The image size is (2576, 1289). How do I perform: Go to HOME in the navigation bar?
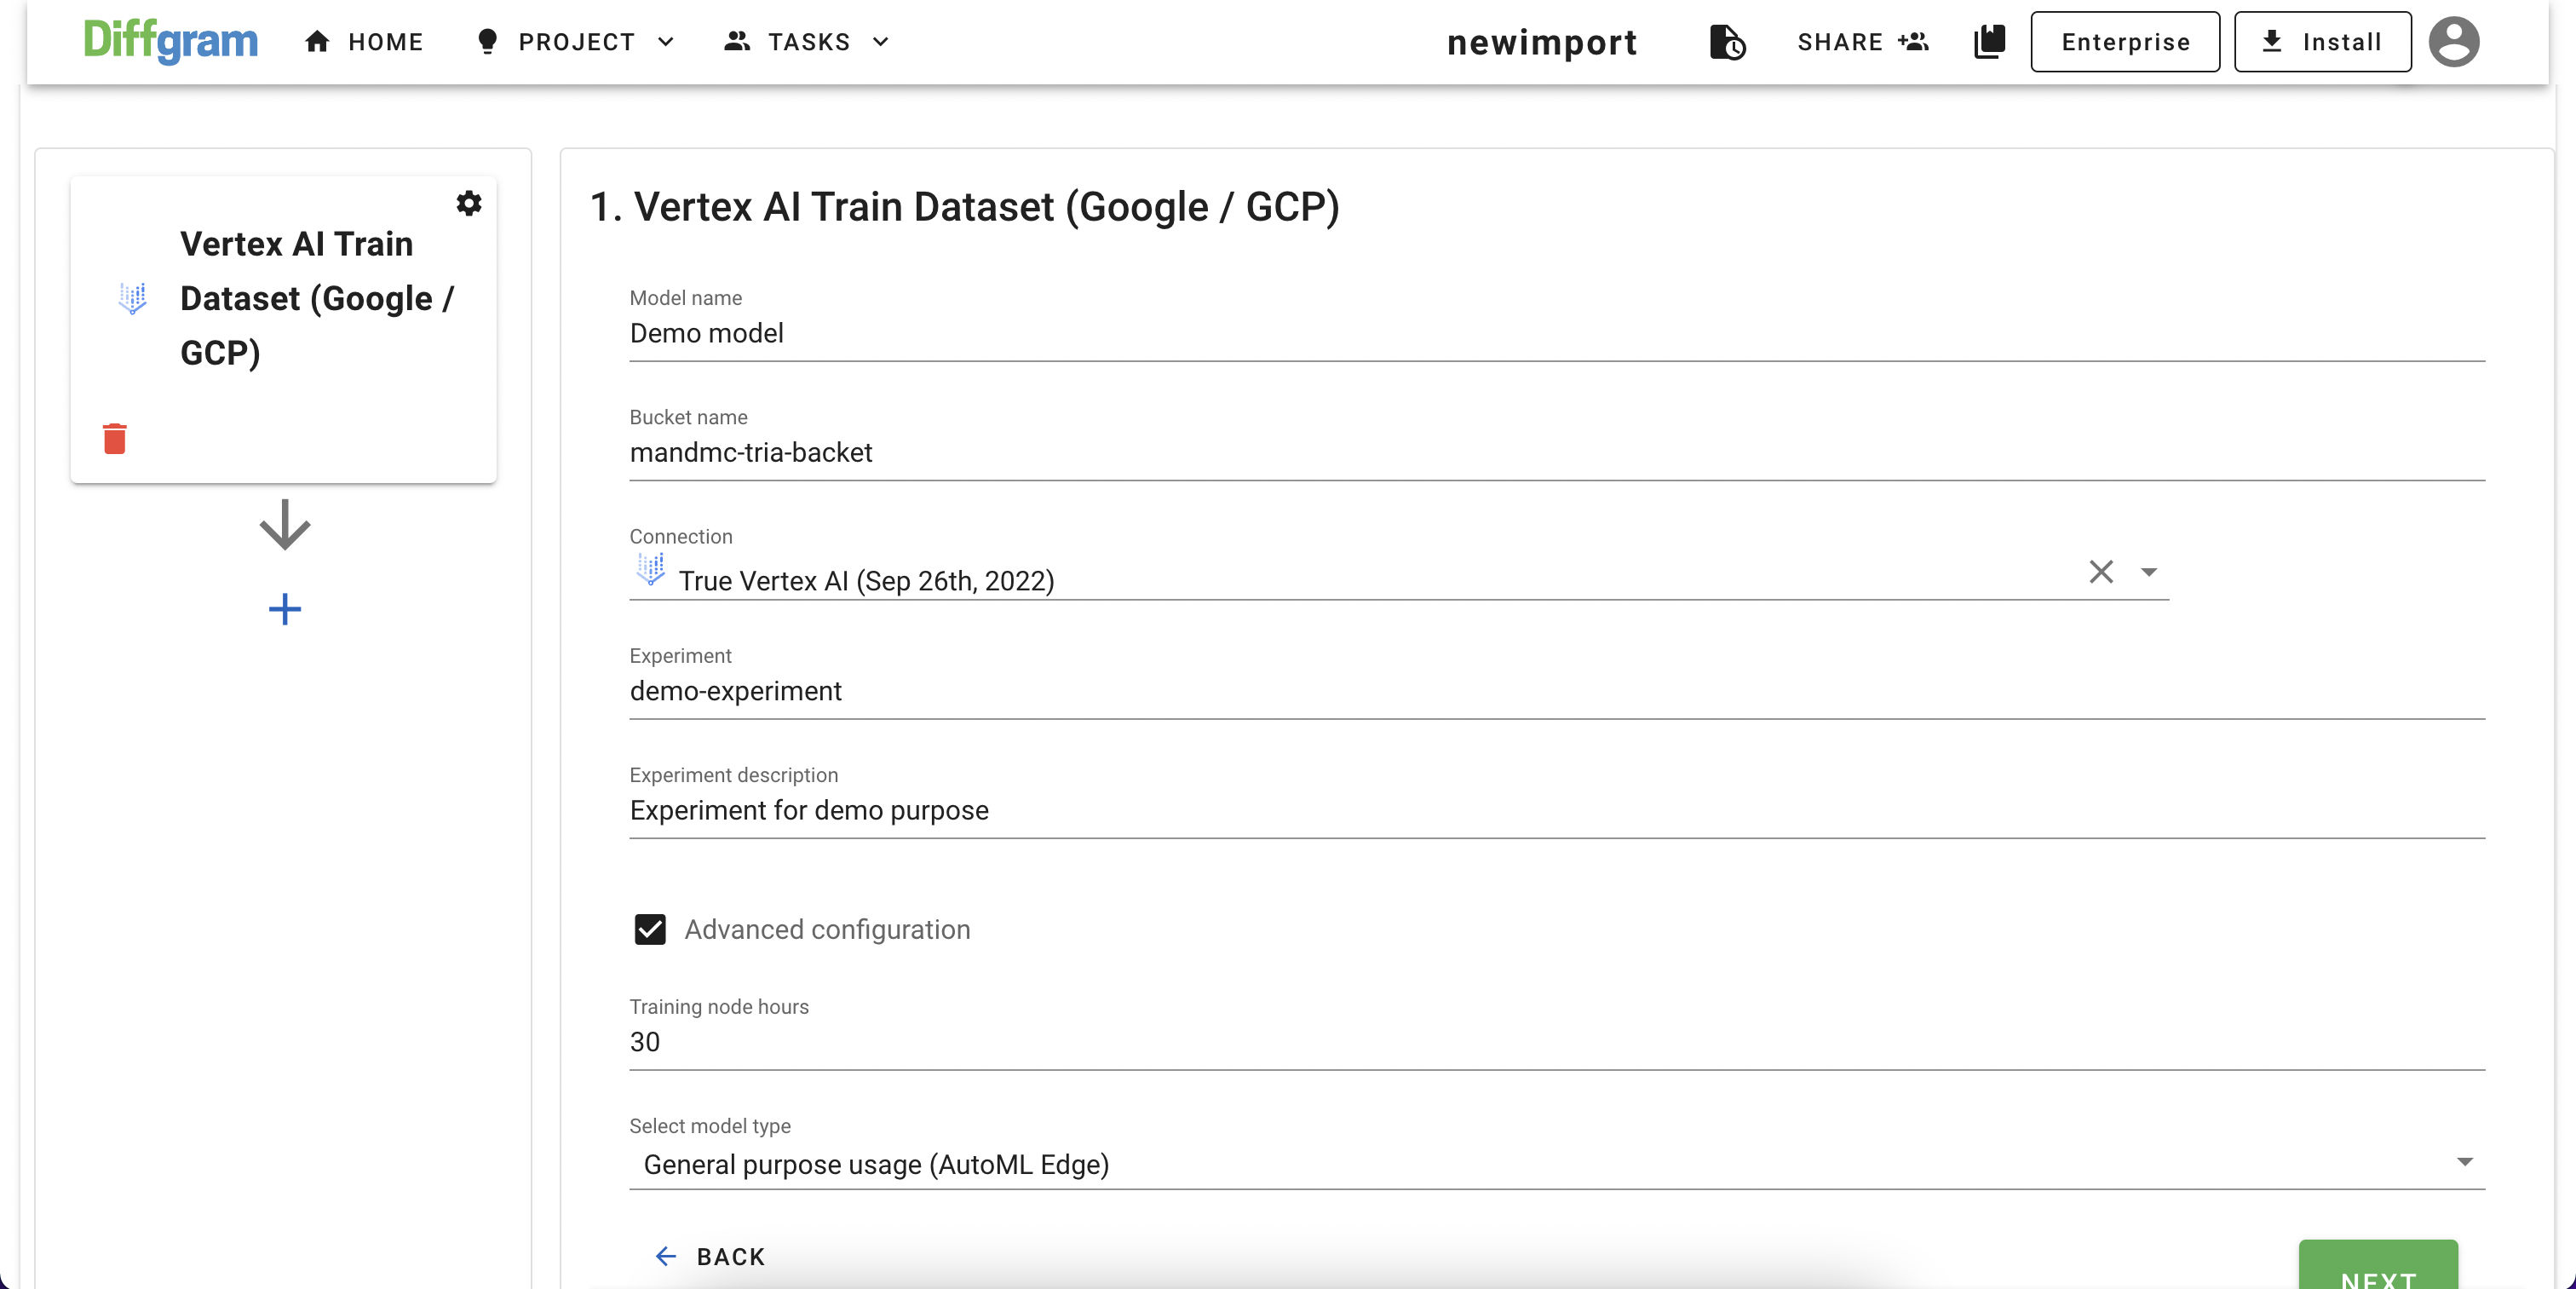364,42
